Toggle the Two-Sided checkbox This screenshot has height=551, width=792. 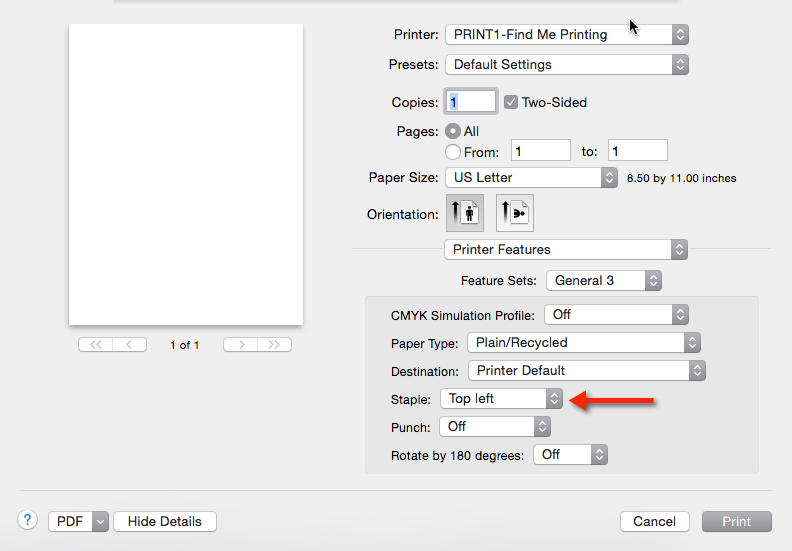click(511, 102)
